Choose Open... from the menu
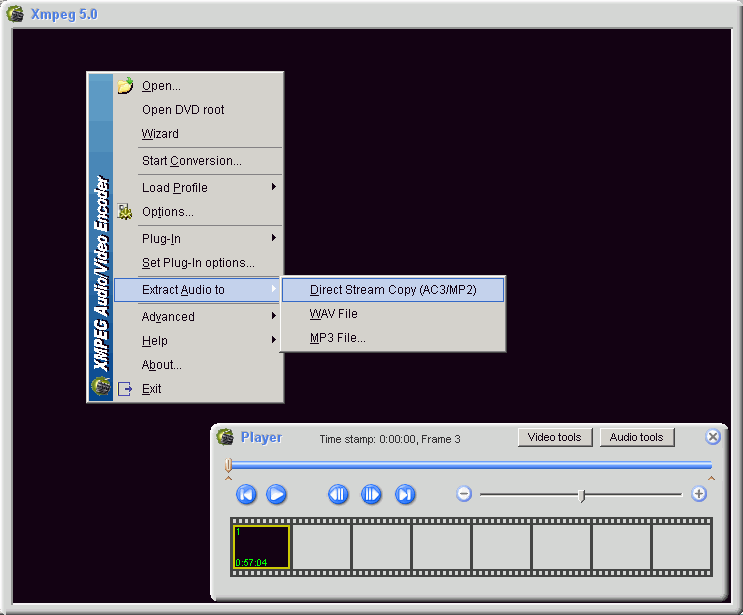Image resolution: width=743 pixels, height=615 pixels. pos(199,86)
